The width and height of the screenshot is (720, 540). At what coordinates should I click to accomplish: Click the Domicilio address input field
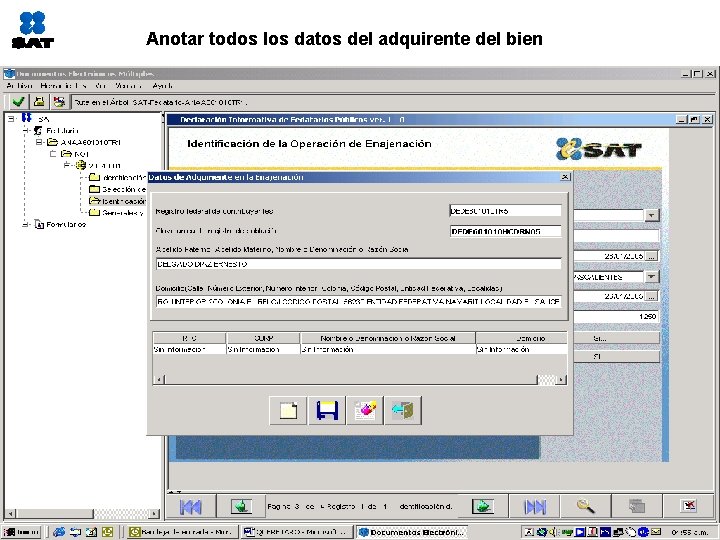tap(359, 302)
